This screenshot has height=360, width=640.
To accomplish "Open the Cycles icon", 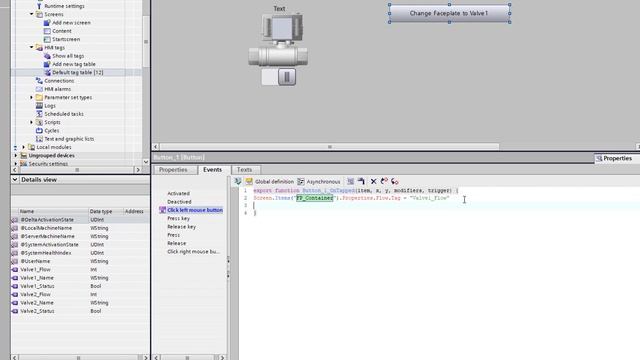I will point(39,131).
